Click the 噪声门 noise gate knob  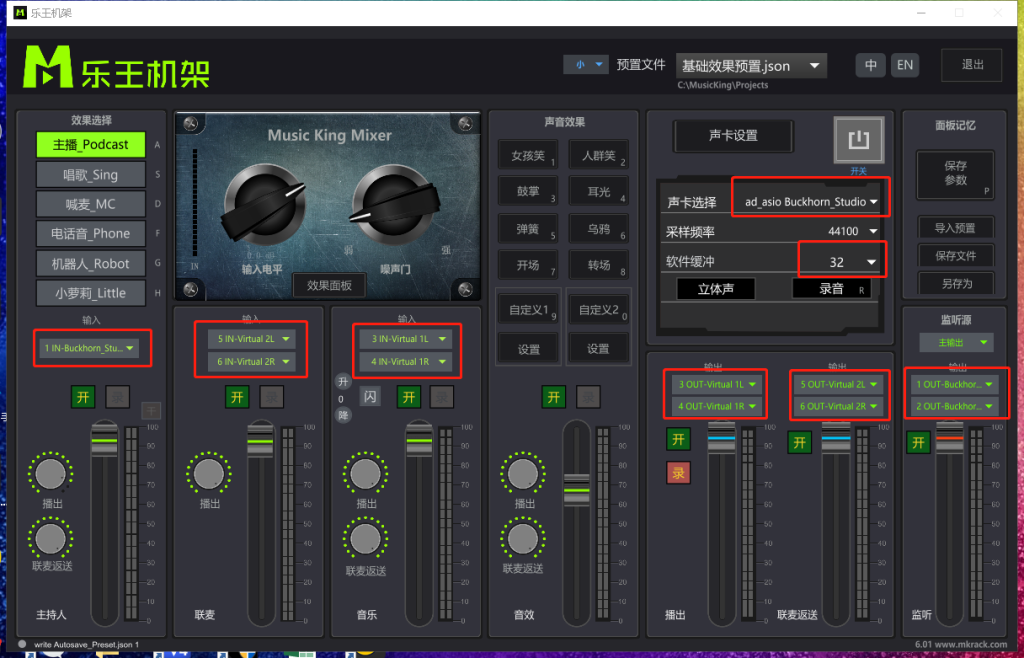[x=393, y=204]
